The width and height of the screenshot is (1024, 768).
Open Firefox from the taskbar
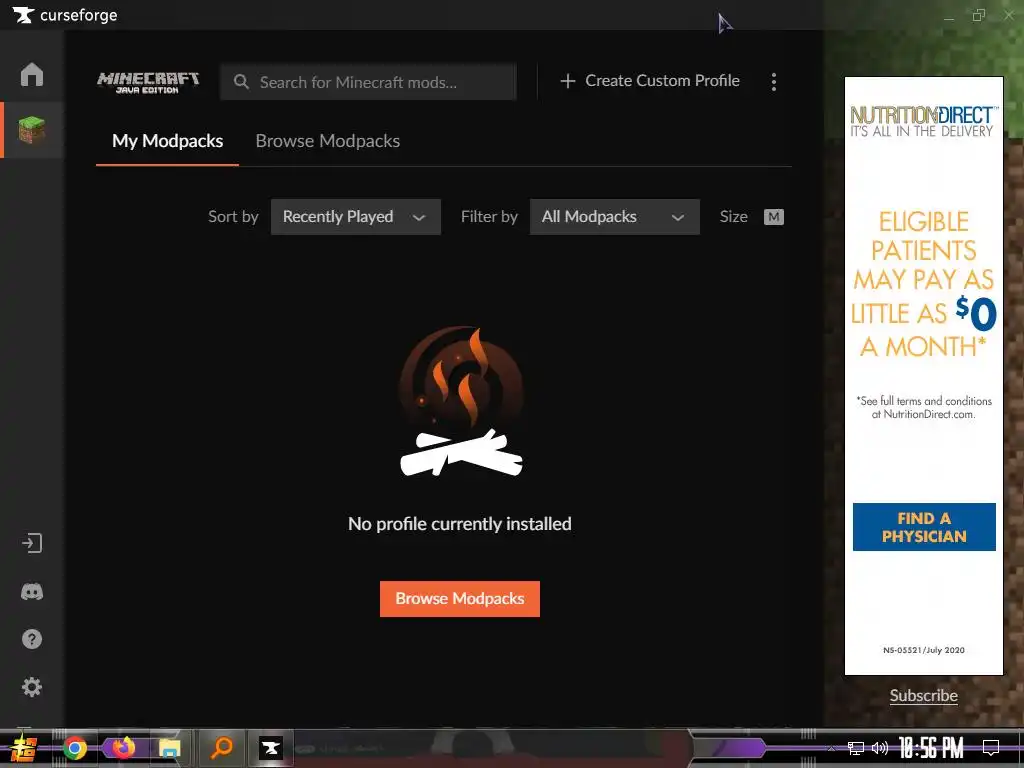click(x=123, y=748)
